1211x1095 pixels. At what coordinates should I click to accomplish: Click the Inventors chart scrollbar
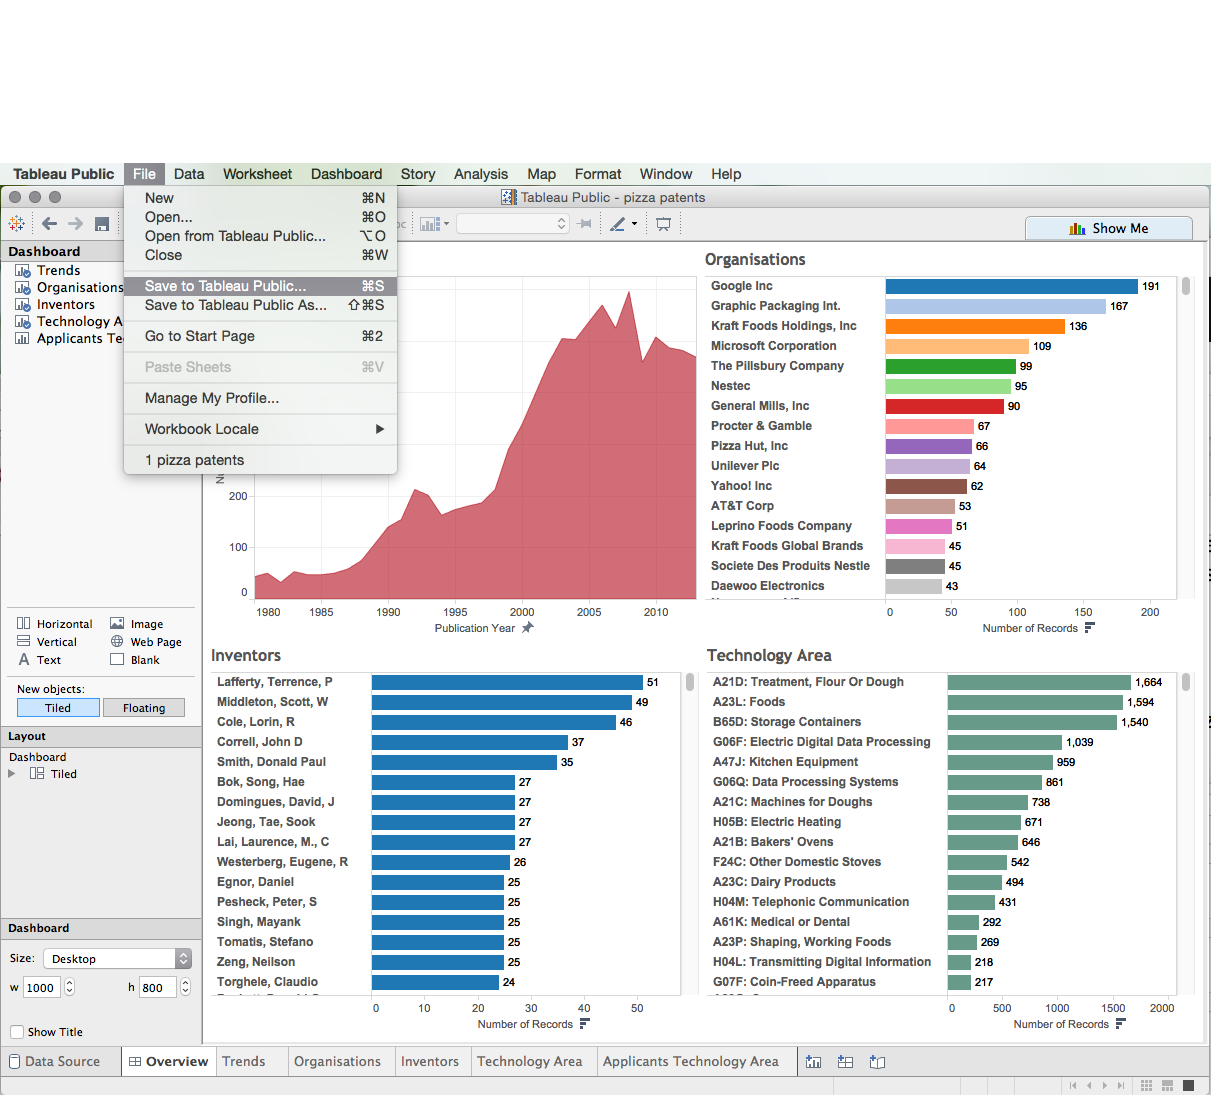pyautogui.click(x=690, y=682)
